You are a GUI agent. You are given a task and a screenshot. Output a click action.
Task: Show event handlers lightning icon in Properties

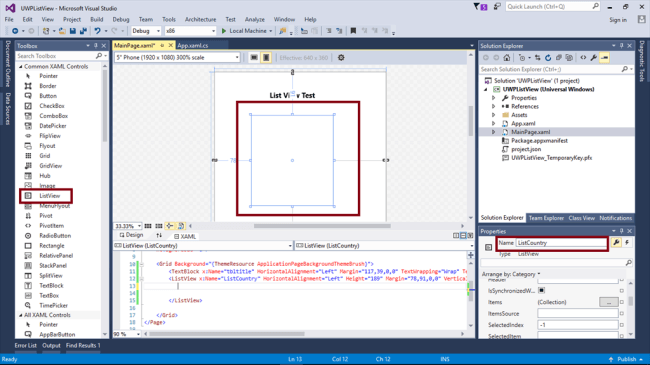627,243
